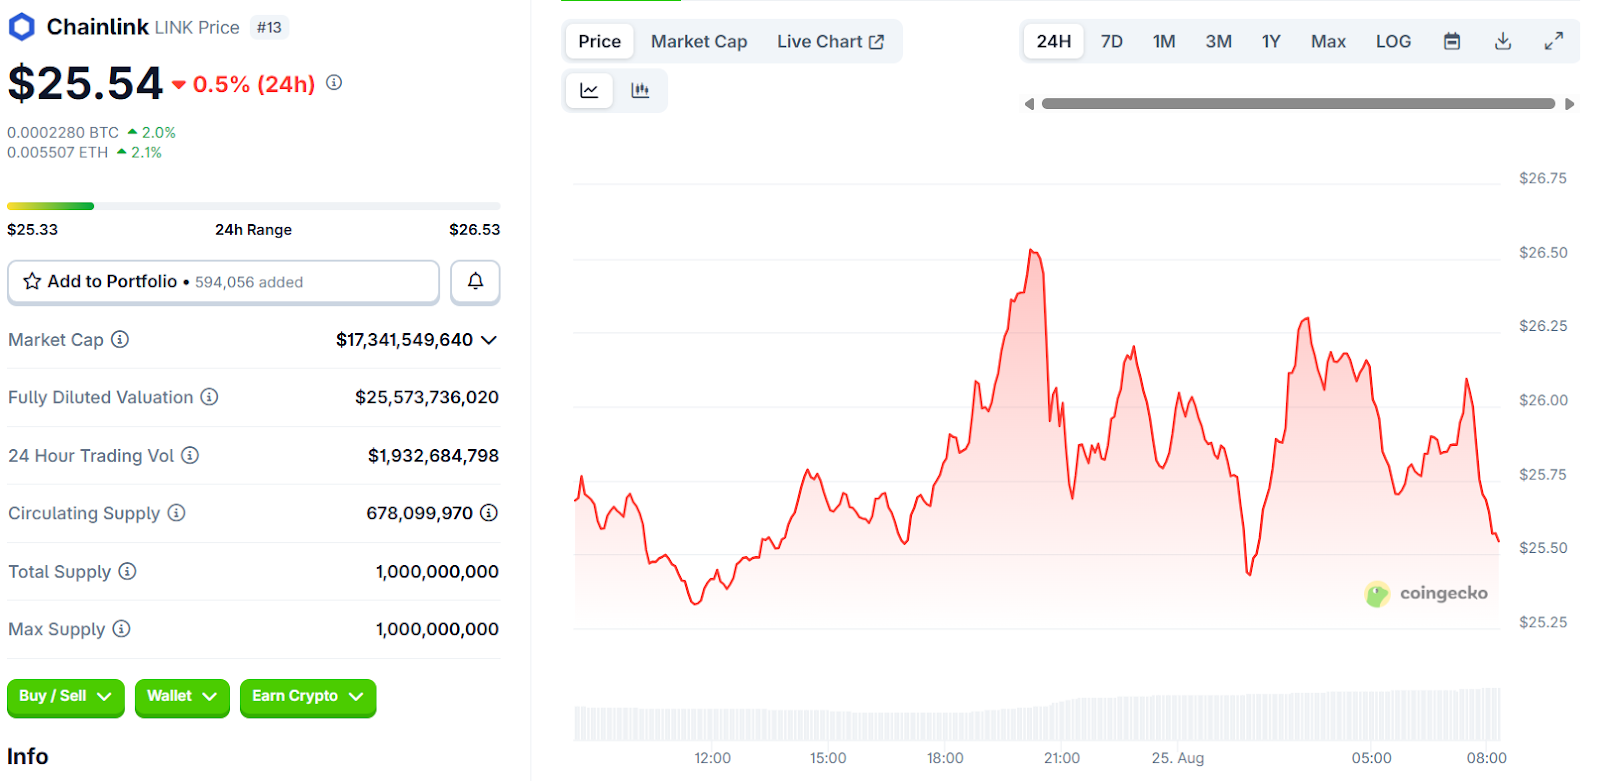Expand chart to fullscreen
1600x781 pixels.
[1553, 41]
